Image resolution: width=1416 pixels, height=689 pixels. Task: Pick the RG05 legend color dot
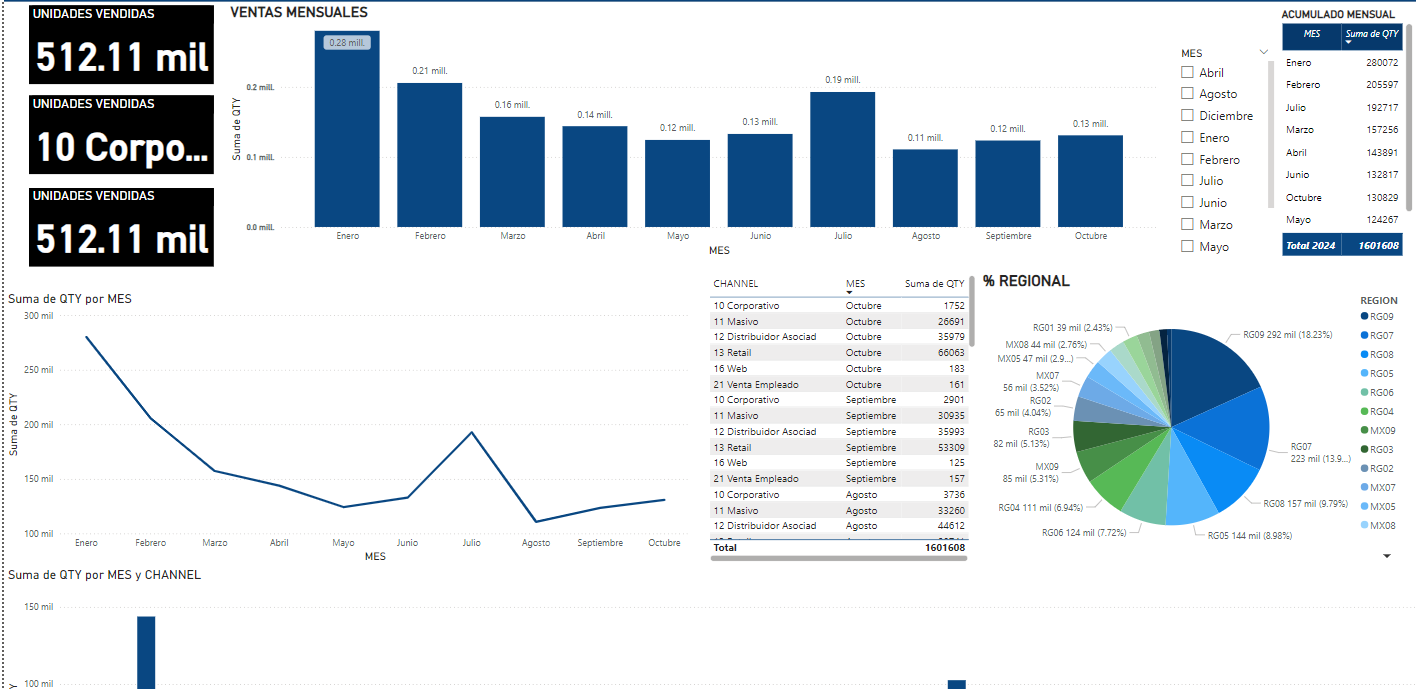1364,373
